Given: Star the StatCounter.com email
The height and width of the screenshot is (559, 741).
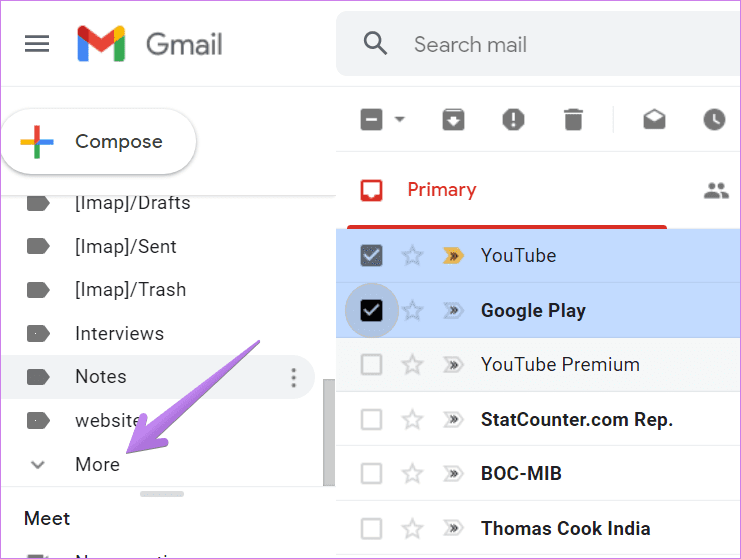Looking at the screenshot, I should (412, 419).
